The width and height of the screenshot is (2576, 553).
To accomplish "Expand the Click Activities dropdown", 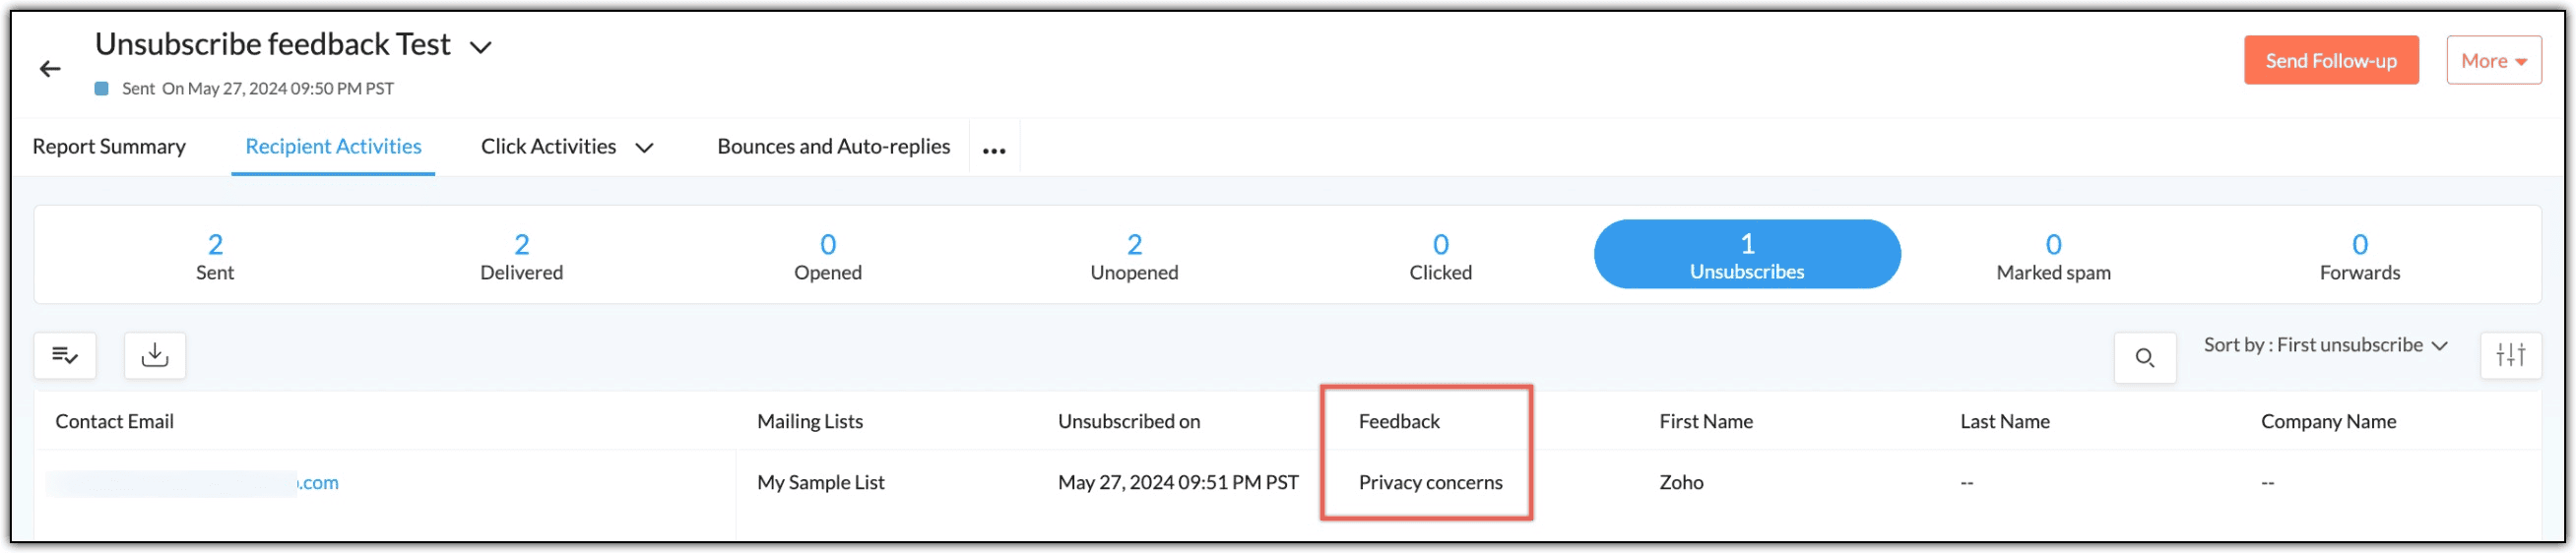I will coord(645,148).
